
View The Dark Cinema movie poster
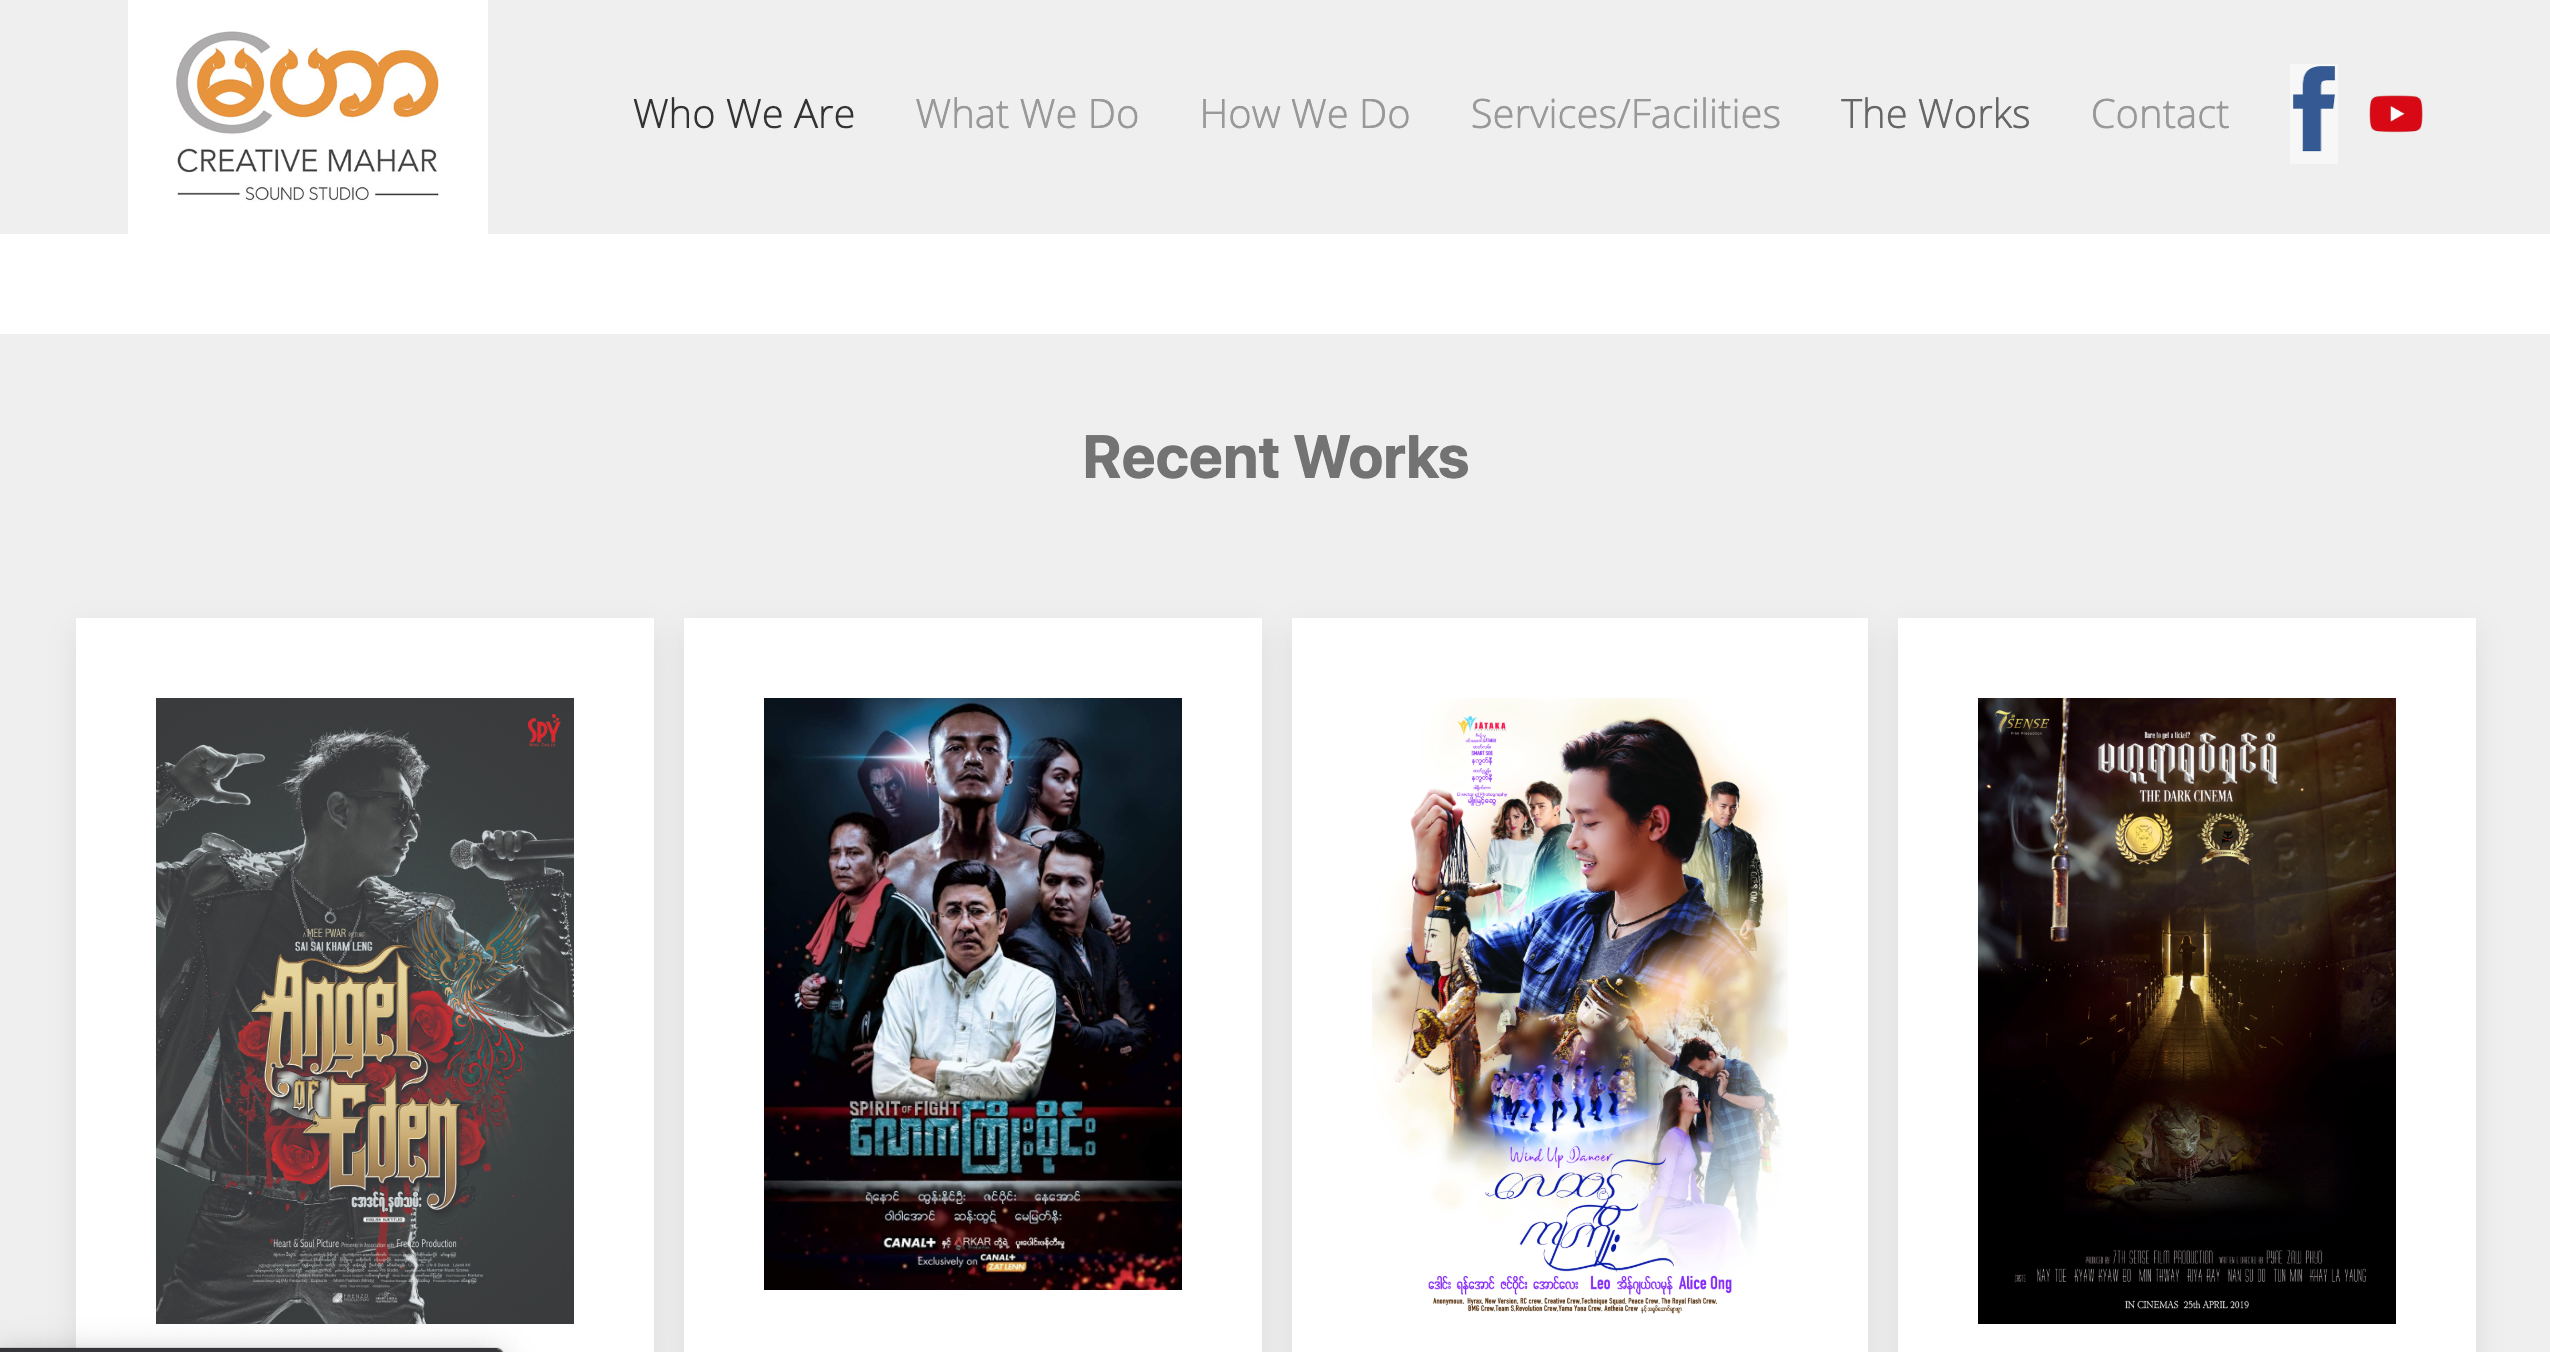click(2187, 1010)
